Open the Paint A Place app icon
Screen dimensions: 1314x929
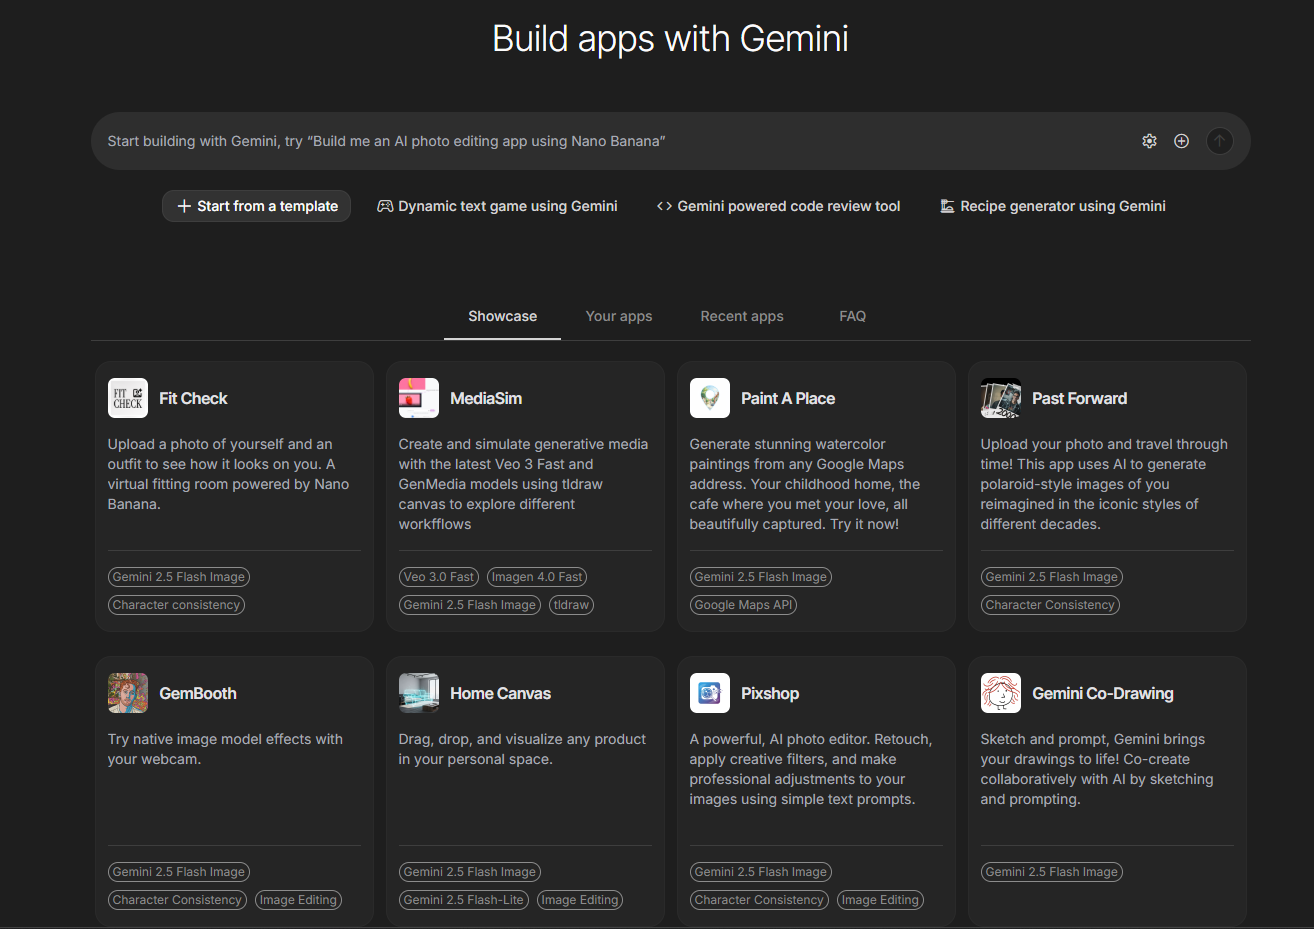click(x=710, y=398)
